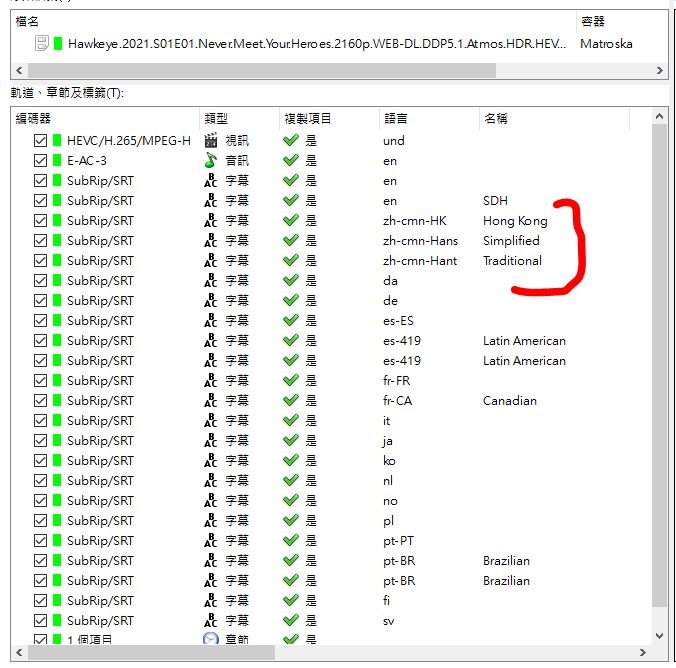Click the right arrow of the tracks horizontal scrollbar

click(643, 652)
